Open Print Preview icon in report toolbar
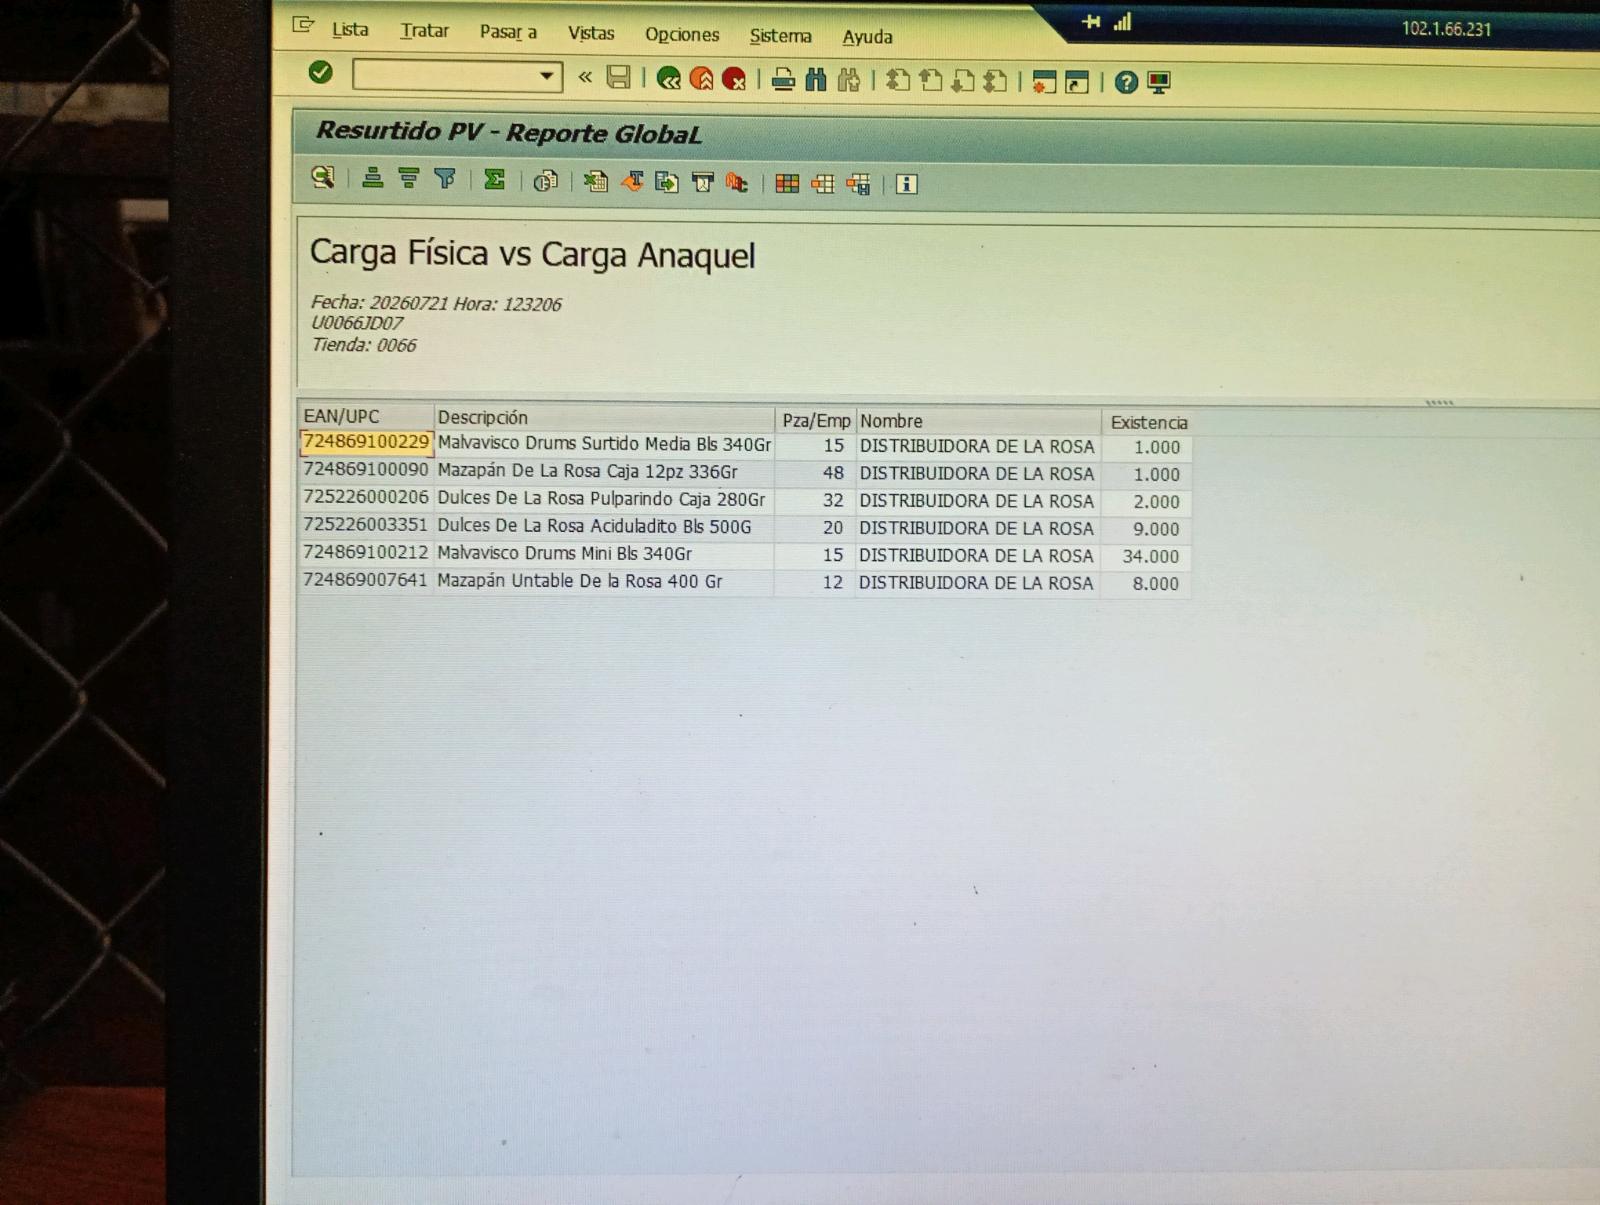 point(545,181)
